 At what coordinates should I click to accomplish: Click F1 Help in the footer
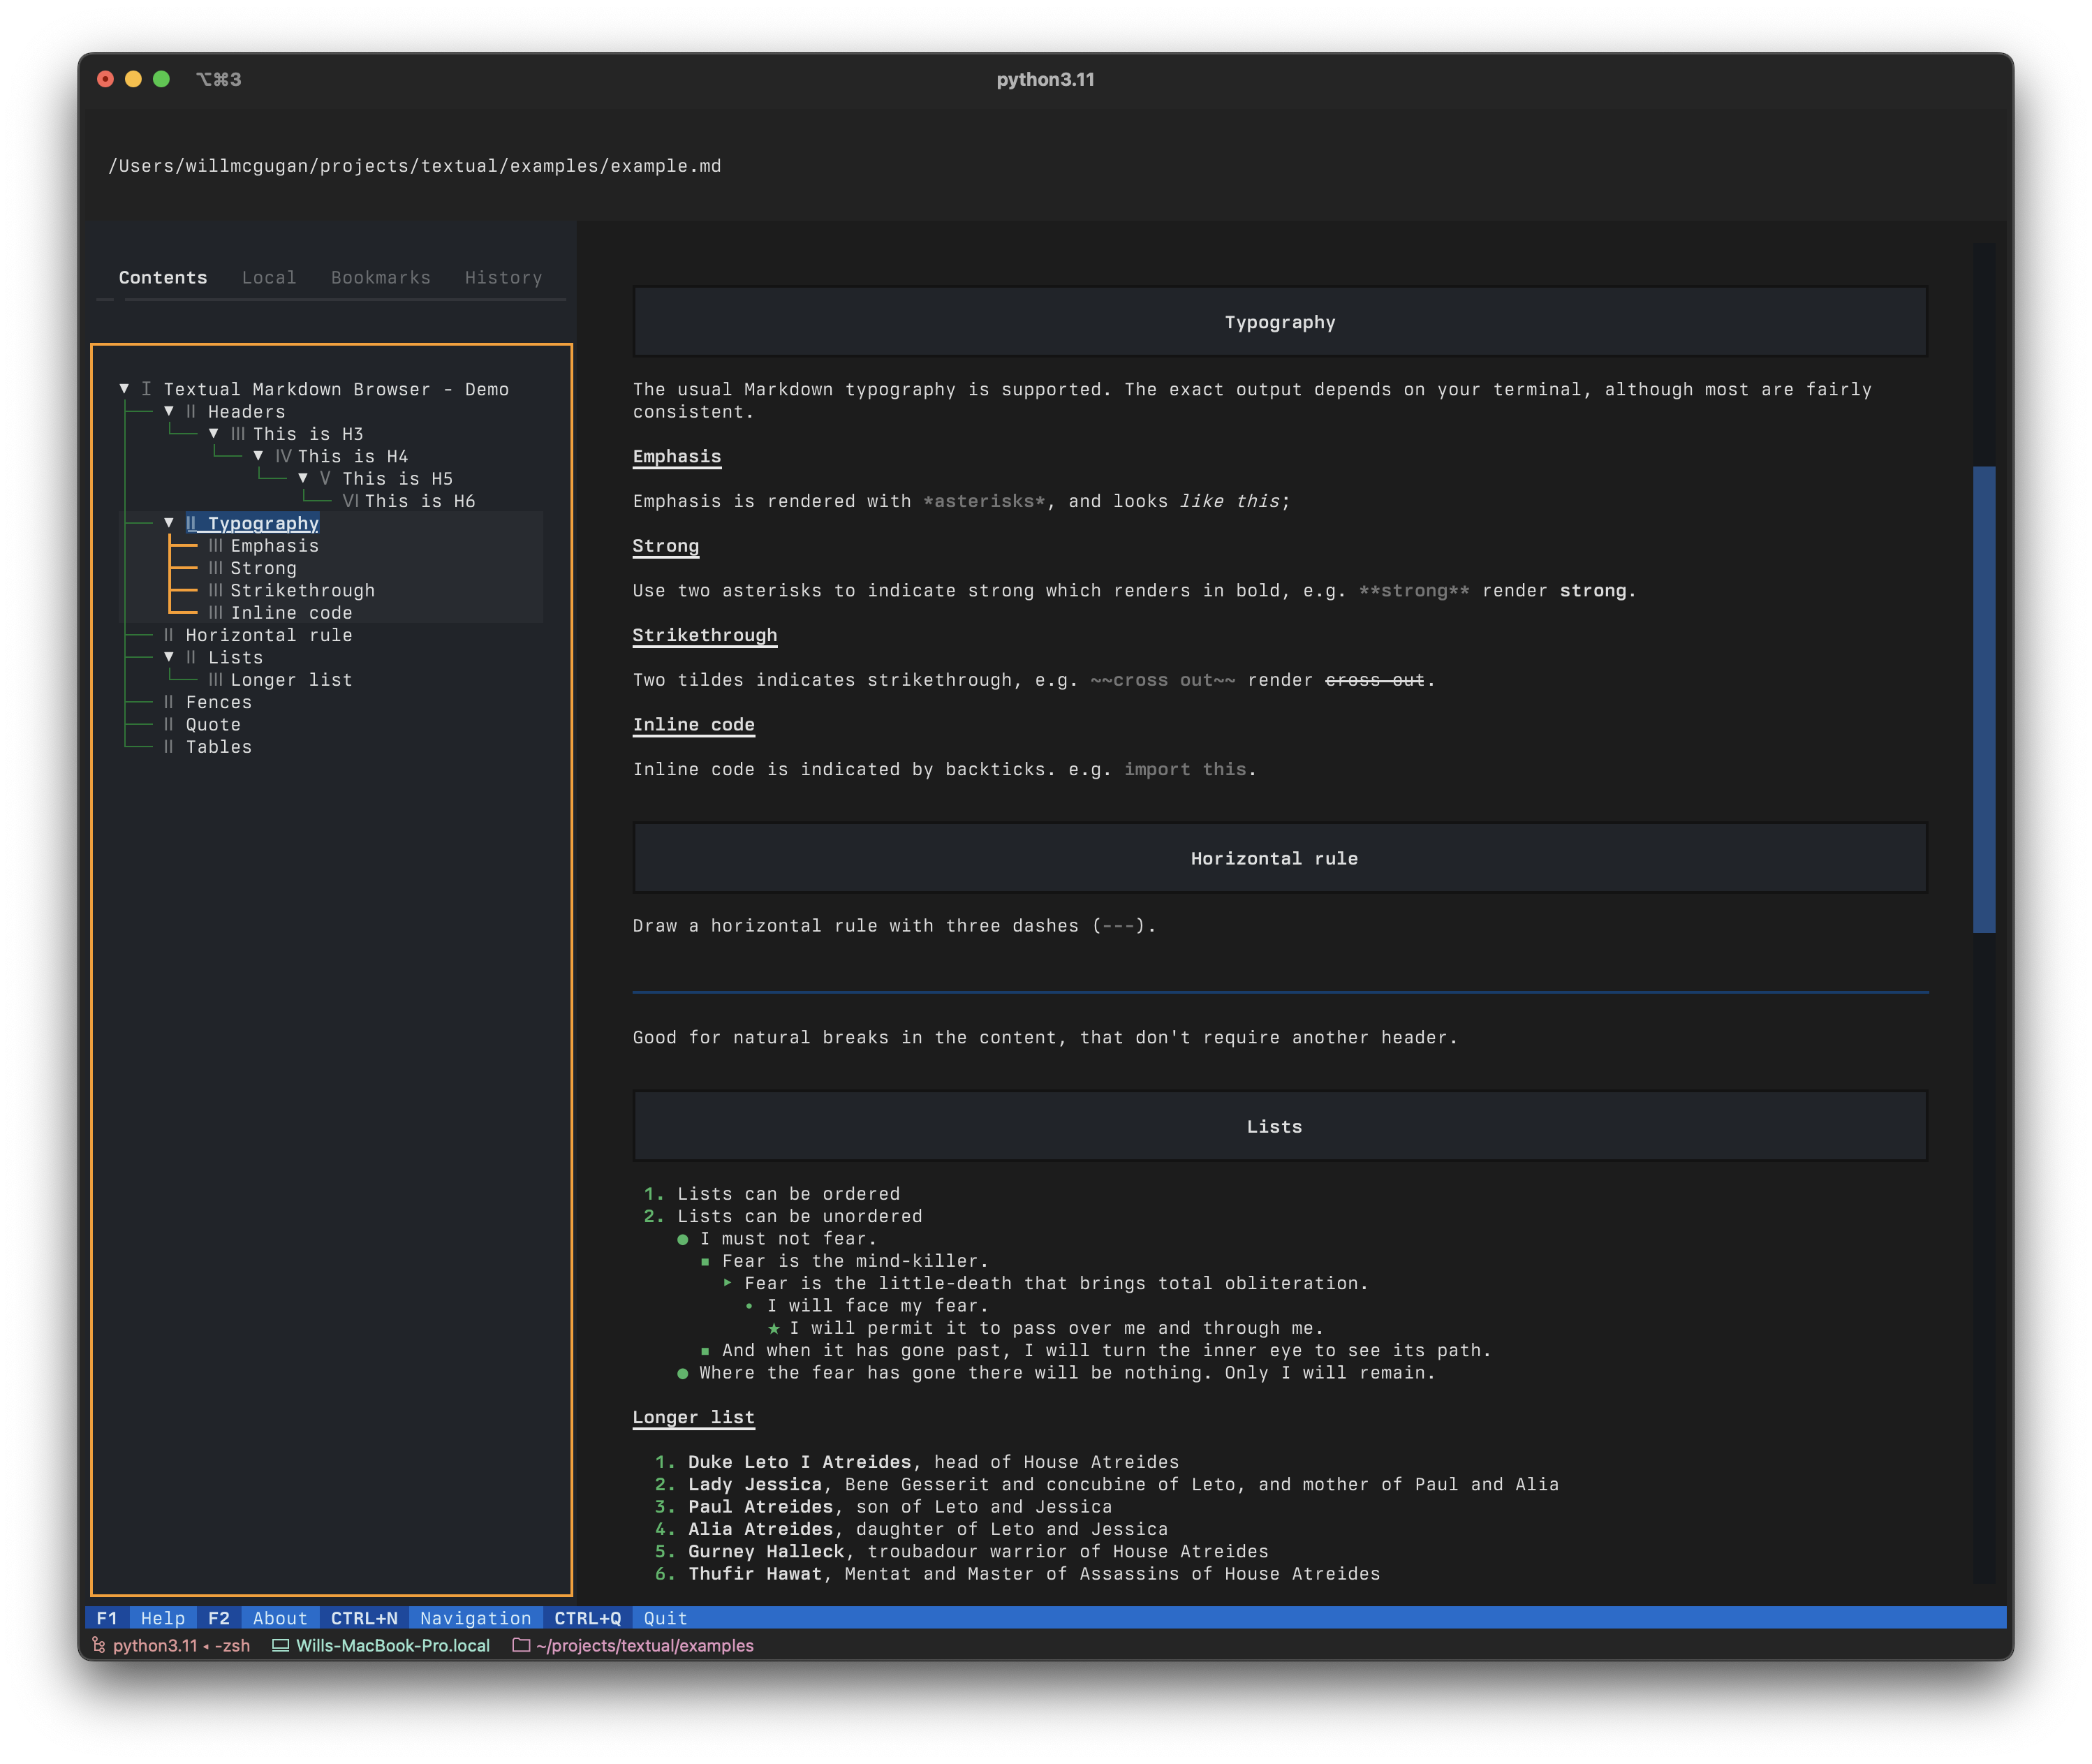141,1618
